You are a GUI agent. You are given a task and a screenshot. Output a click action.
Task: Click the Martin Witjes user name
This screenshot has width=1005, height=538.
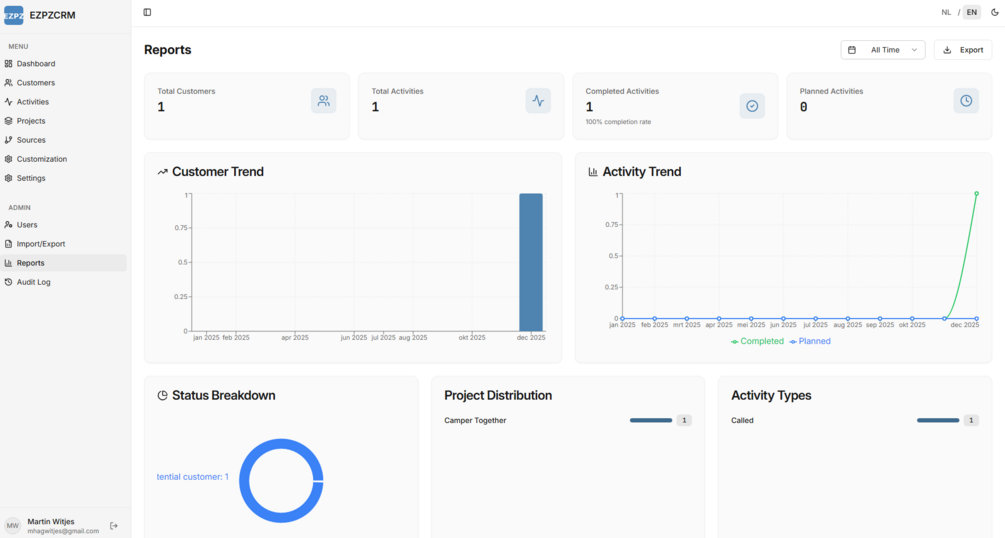tap(51, 522)
